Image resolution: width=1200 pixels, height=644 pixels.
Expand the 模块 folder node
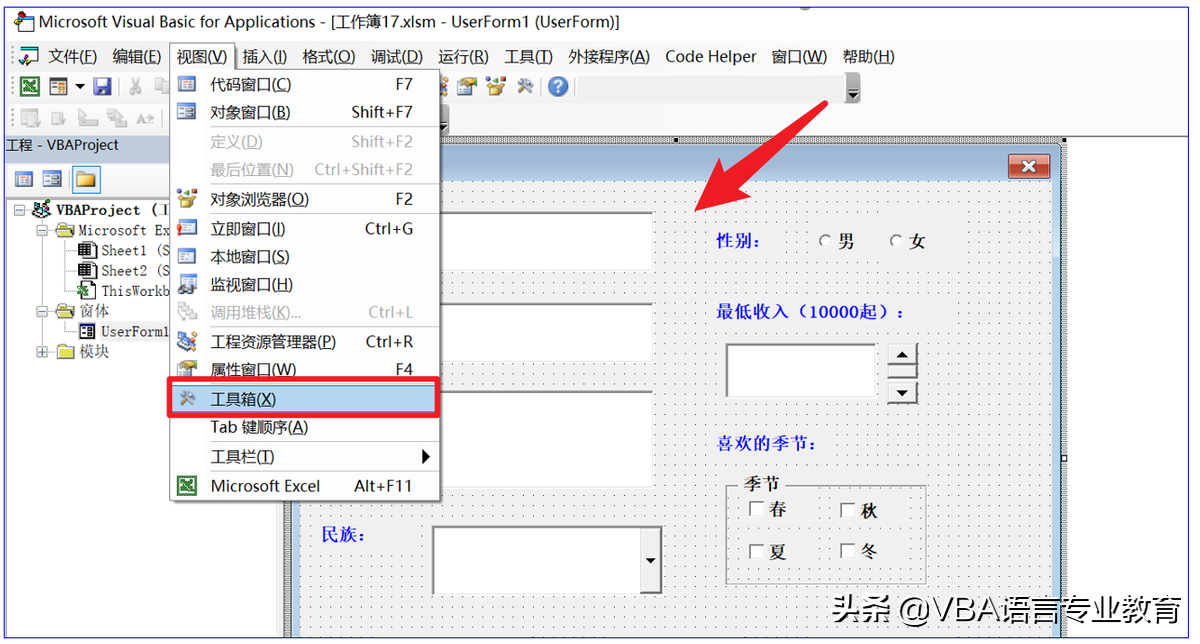pyautogui.click(x=43, y=351)
